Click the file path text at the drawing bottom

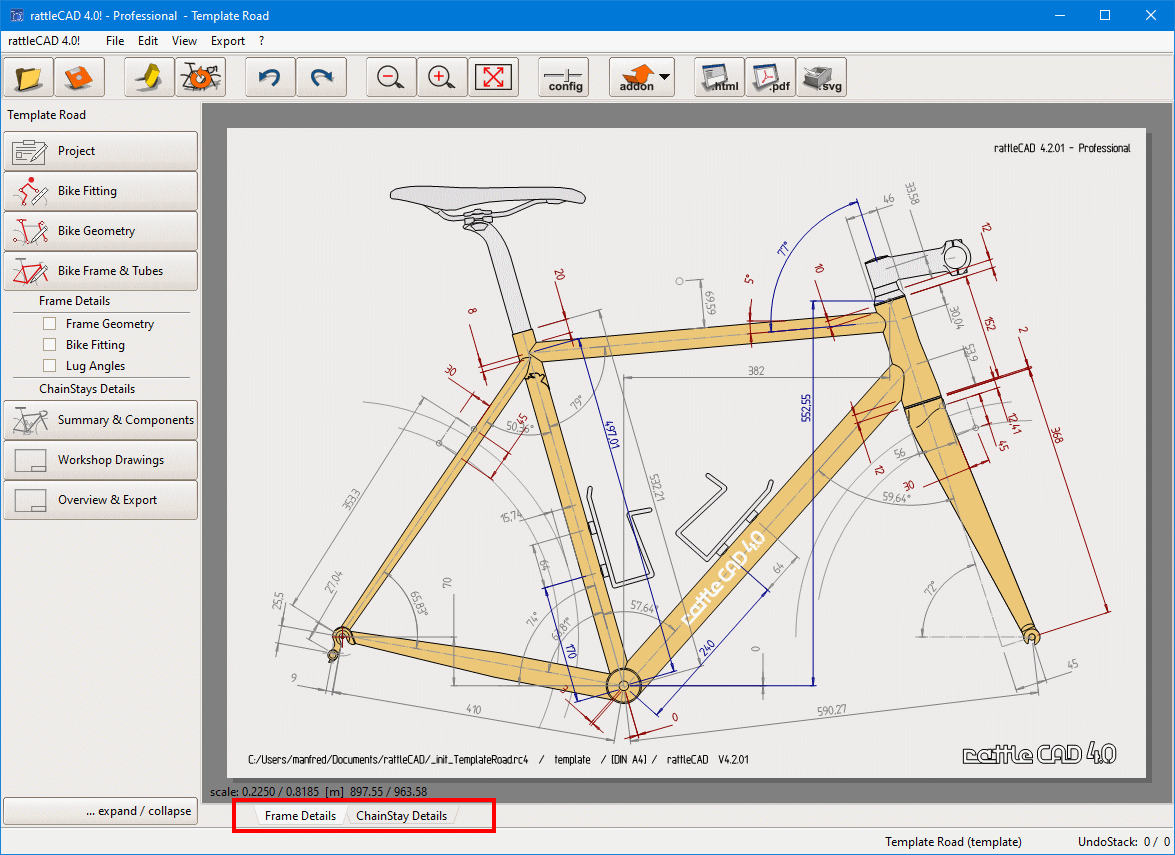pyautogui.click(x=388, y=759)
